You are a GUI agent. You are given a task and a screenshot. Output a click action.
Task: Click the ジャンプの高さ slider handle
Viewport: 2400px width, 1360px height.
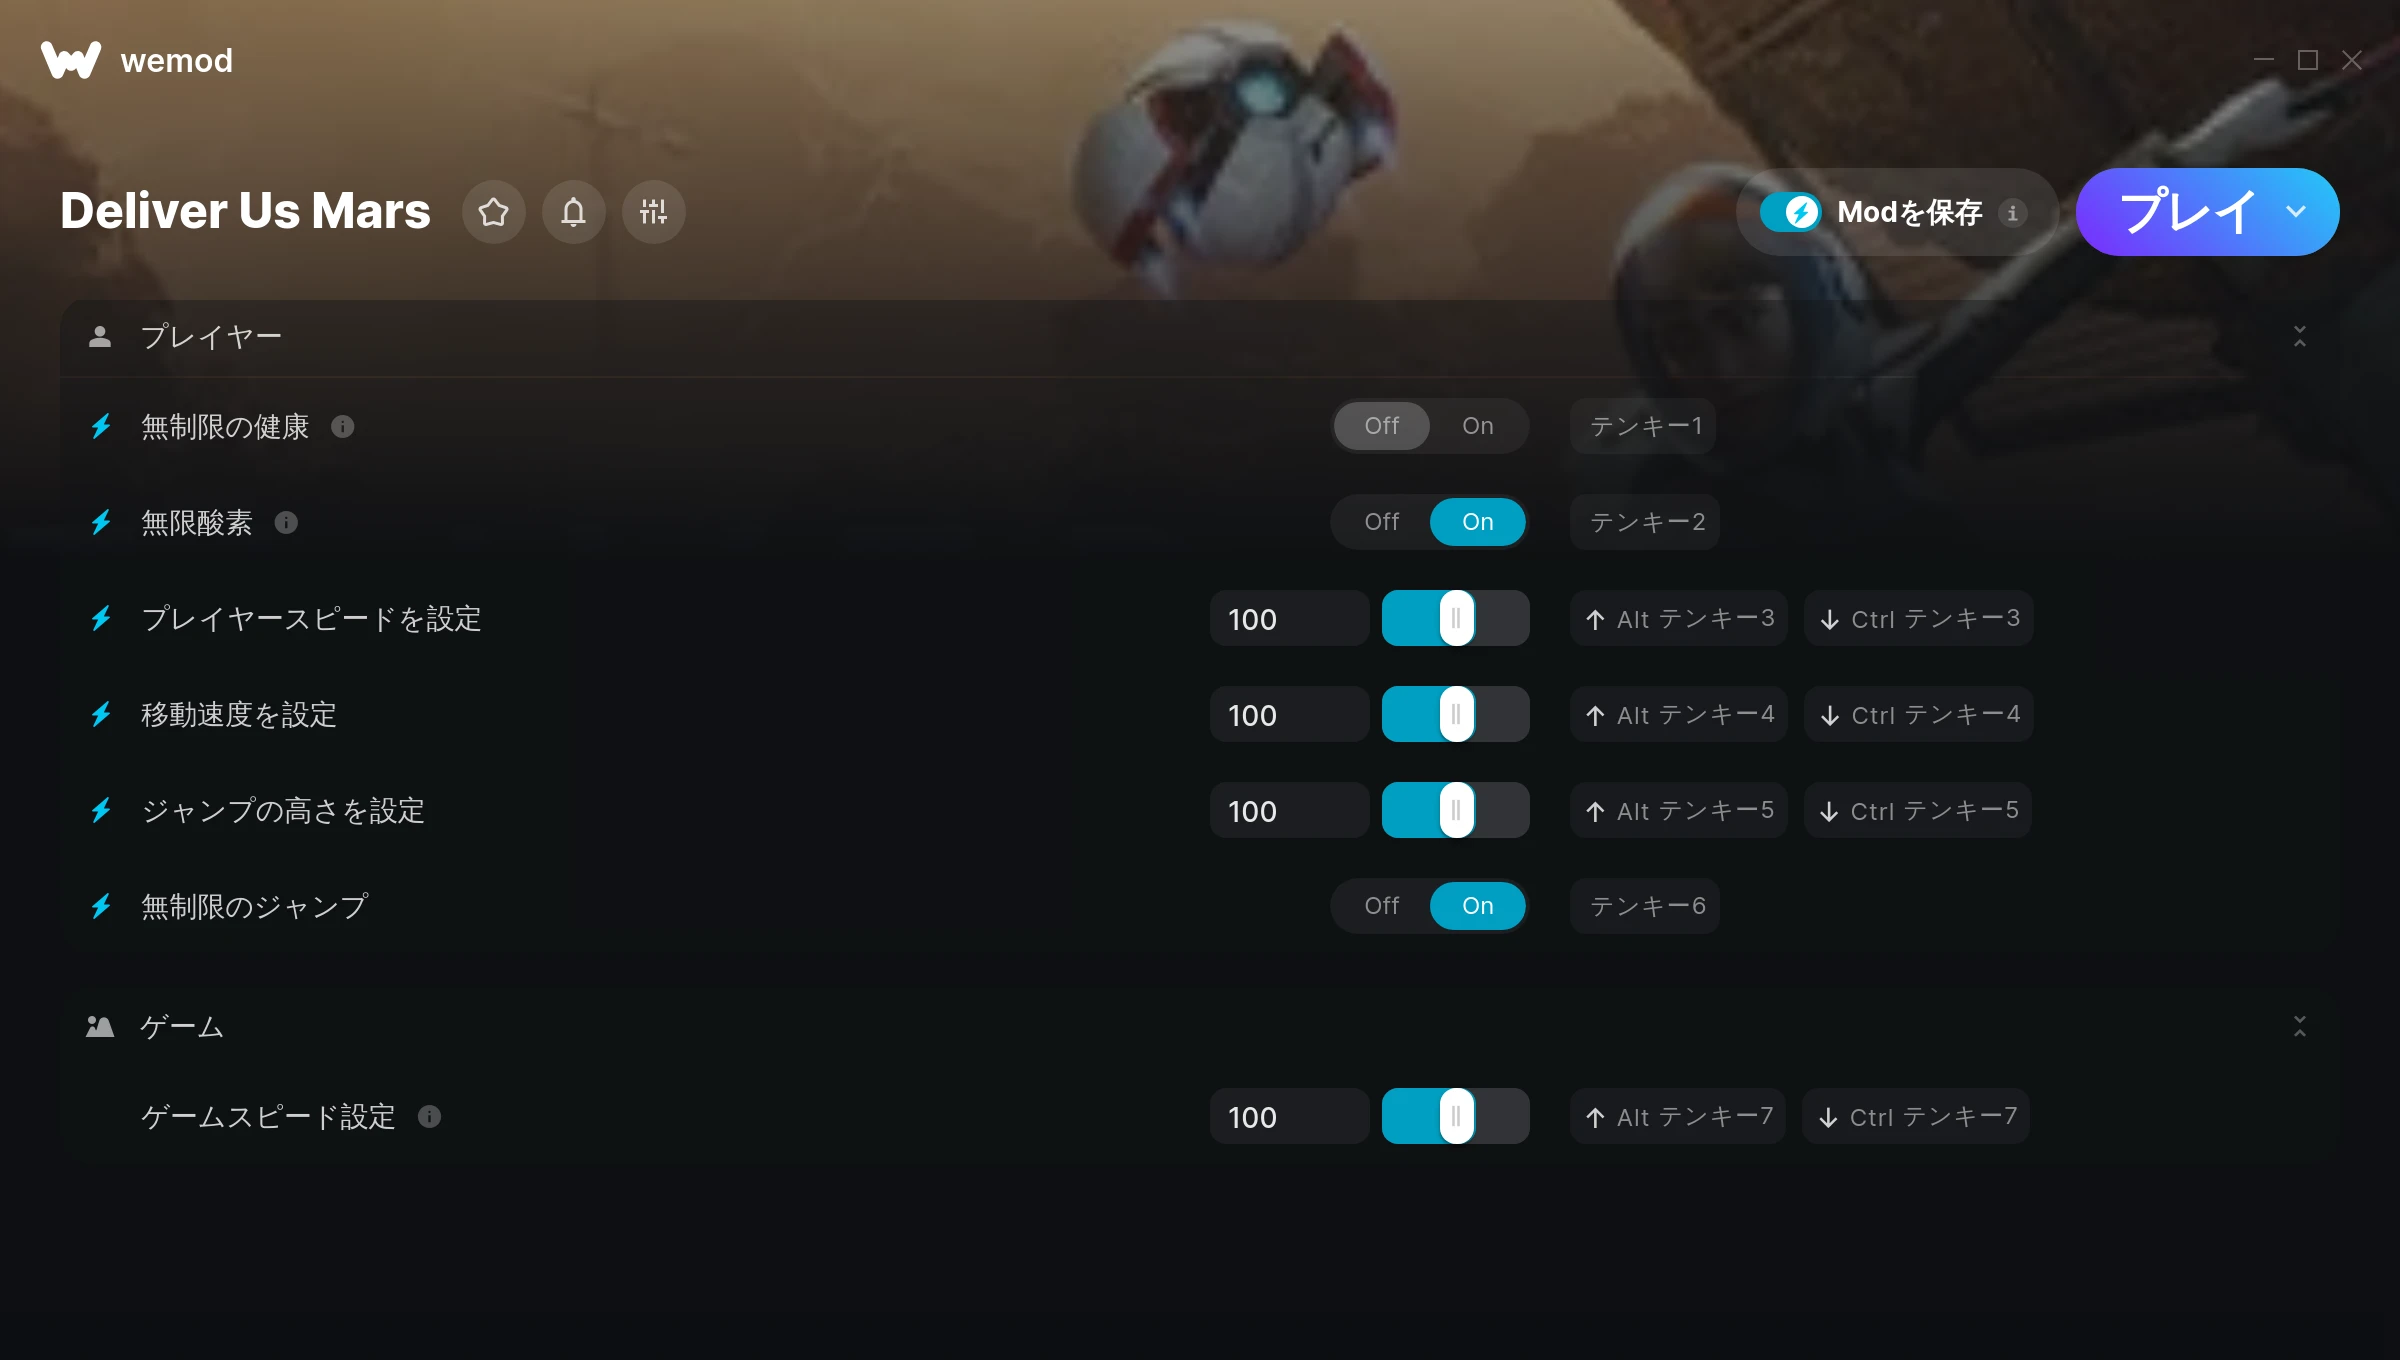coord(1456,810)
